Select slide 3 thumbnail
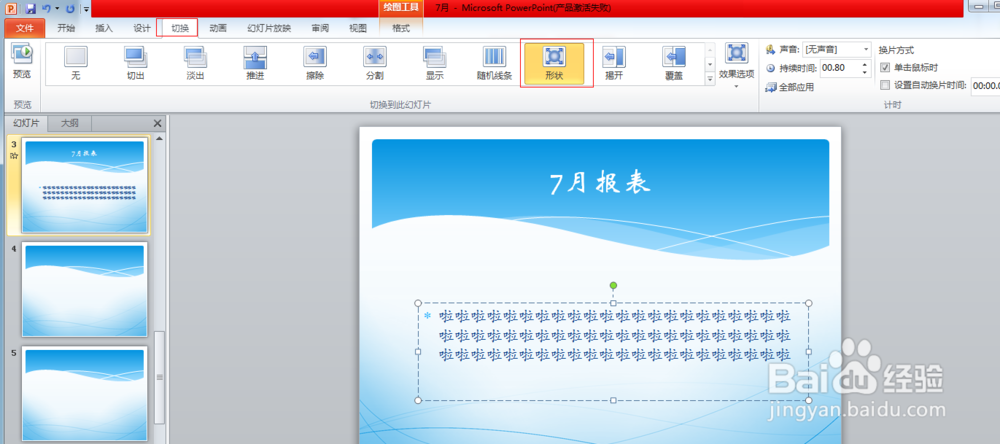Screen dimensions: 1000x444 [84, 186]
